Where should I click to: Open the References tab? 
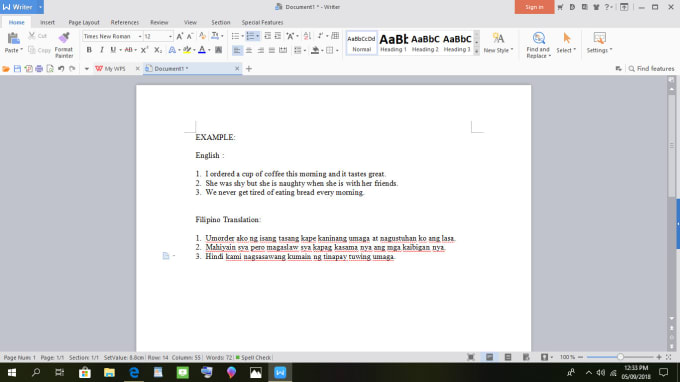click(x=124, y=22)
